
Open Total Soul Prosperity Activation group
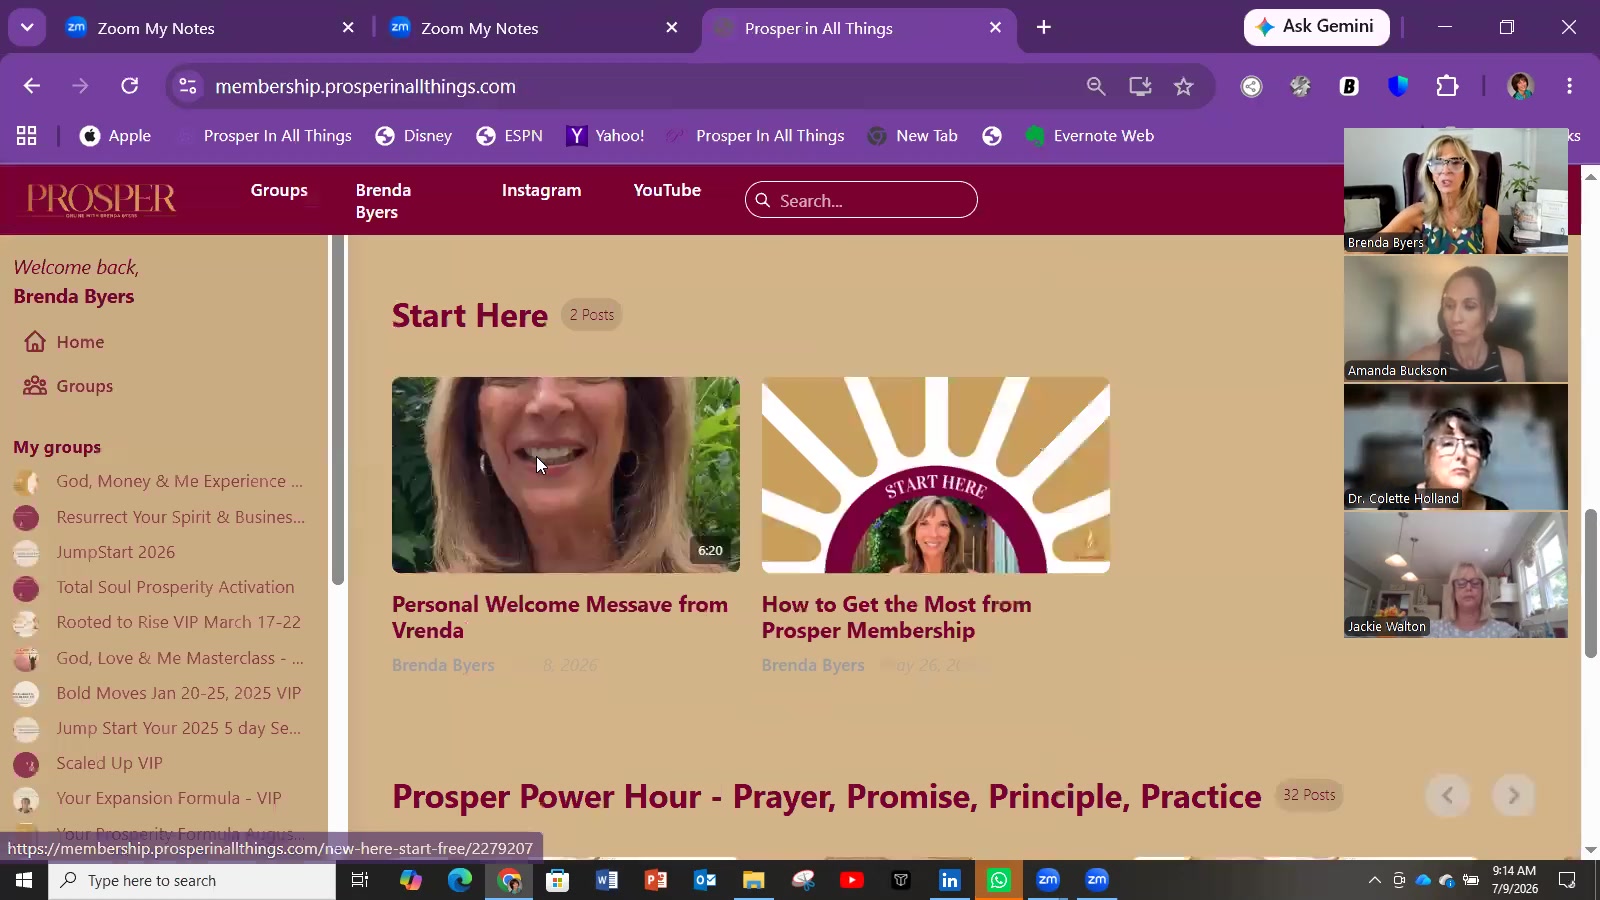tap(155, 587)
